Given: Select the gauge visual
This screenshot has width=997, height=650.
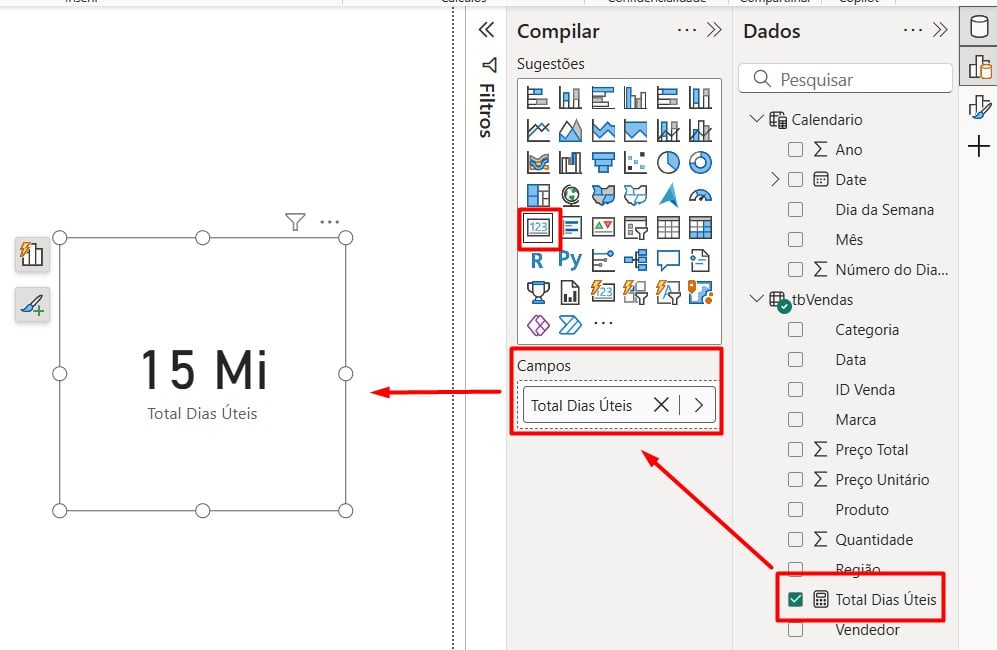Looking at the screenshot, I should click(700, 195).
